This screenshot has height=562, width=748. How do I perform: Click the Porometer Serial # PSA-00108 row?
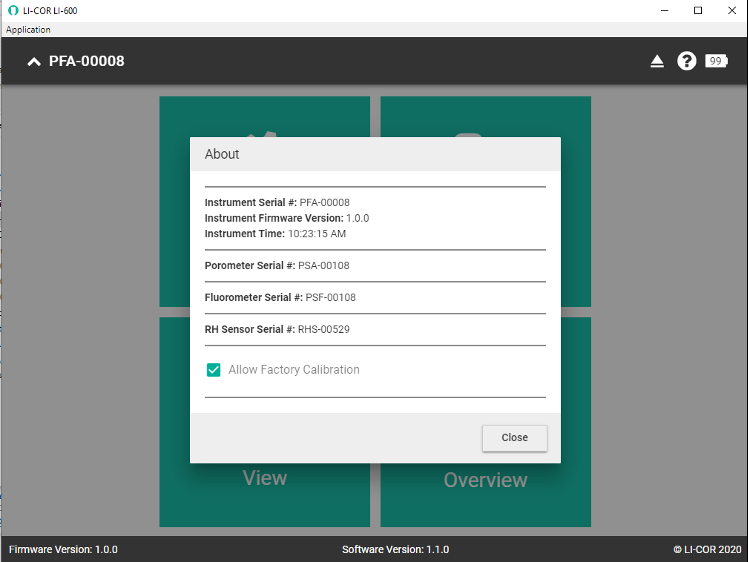(x=277, y=266)
